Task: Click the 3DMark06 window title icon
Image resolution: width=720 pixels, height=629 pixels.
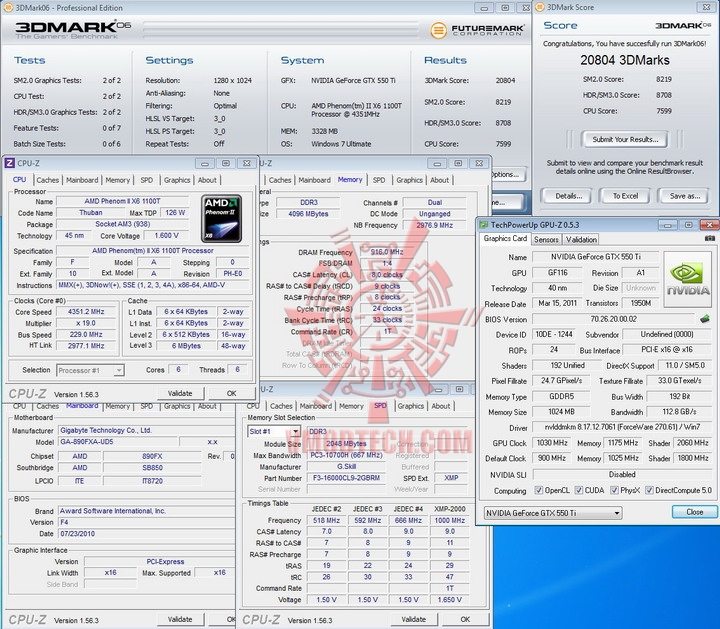Action: 8,7
